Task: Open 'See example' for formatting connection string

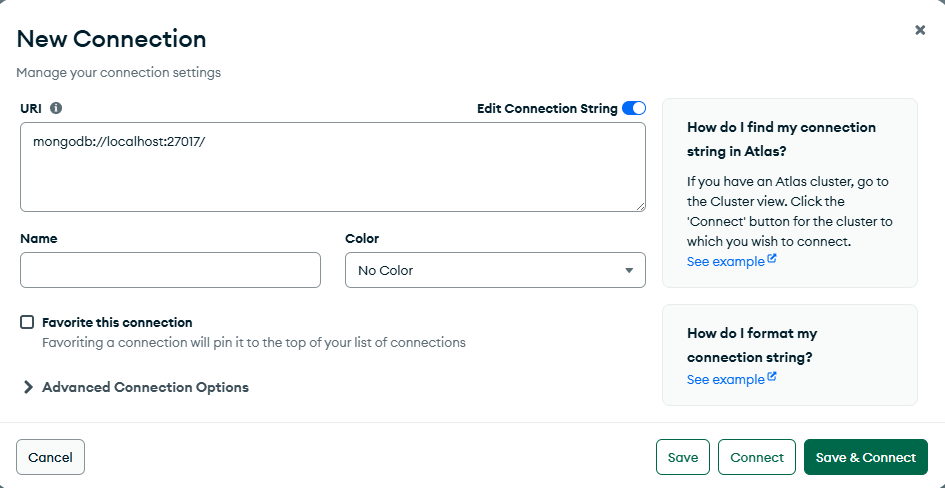Action: [x=725, y=379]
